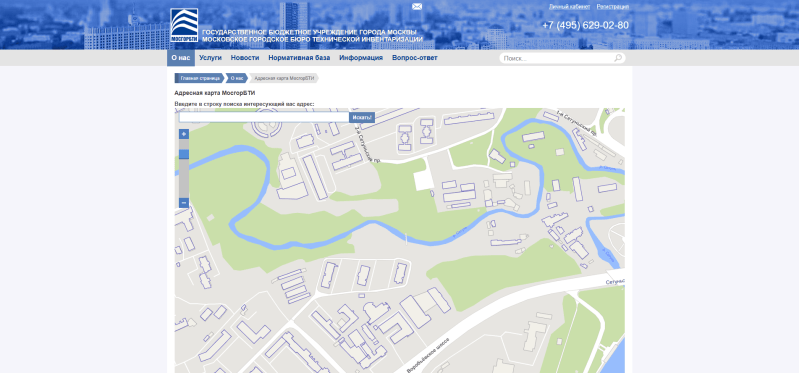Click the "Искать!" button

362,118
